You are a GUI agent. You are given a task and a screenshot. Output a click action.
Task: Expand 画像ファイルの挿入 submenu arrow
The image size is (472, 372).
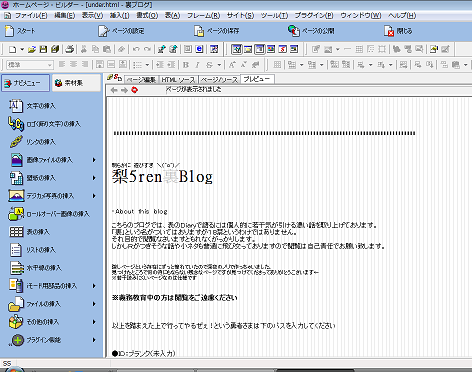pyautogui.click(x=94, y=160)
